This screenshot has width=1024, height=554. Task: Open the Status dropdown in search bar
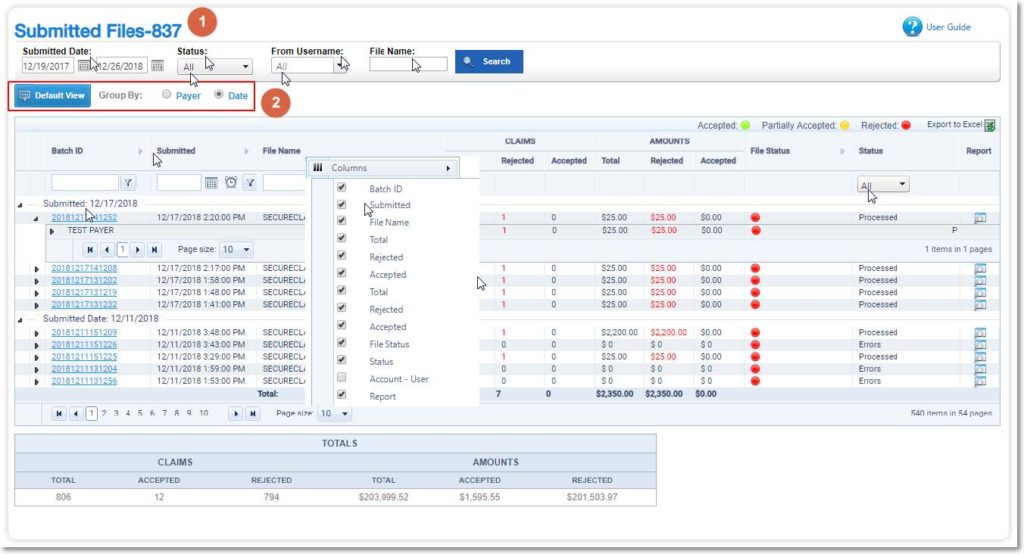216,67
